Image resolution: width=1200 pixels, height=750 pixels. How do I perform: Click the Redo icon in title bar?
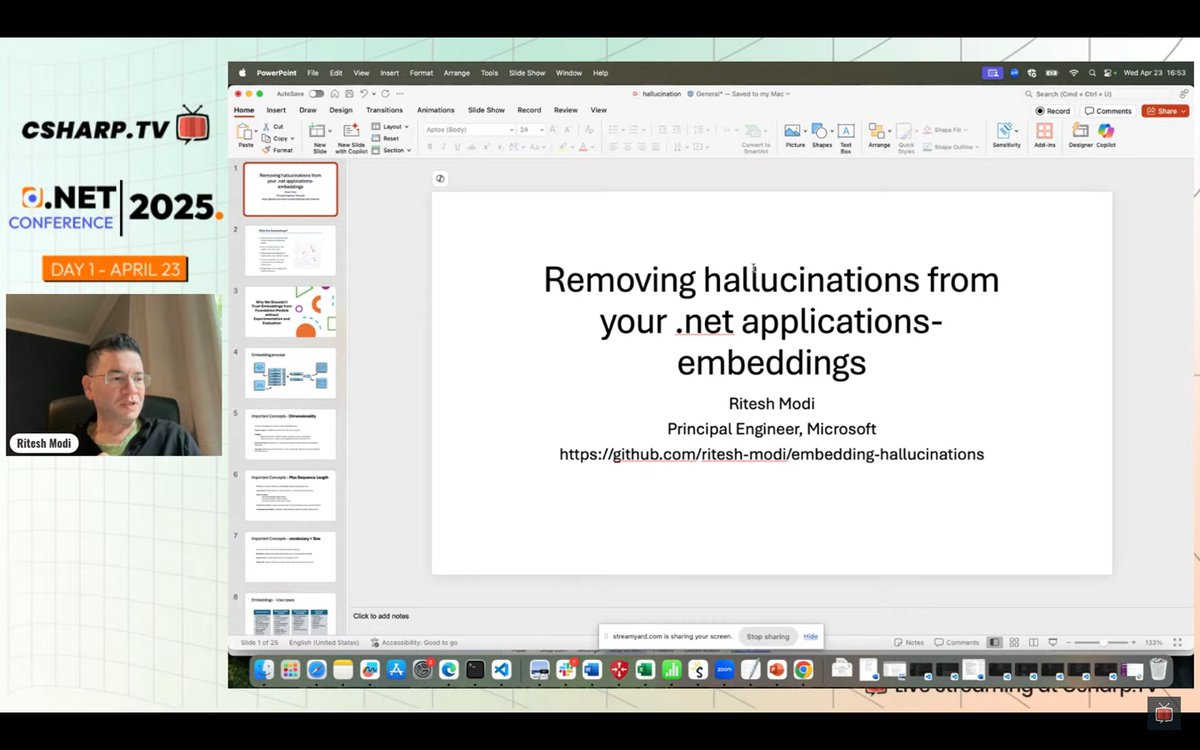(385, 93)
